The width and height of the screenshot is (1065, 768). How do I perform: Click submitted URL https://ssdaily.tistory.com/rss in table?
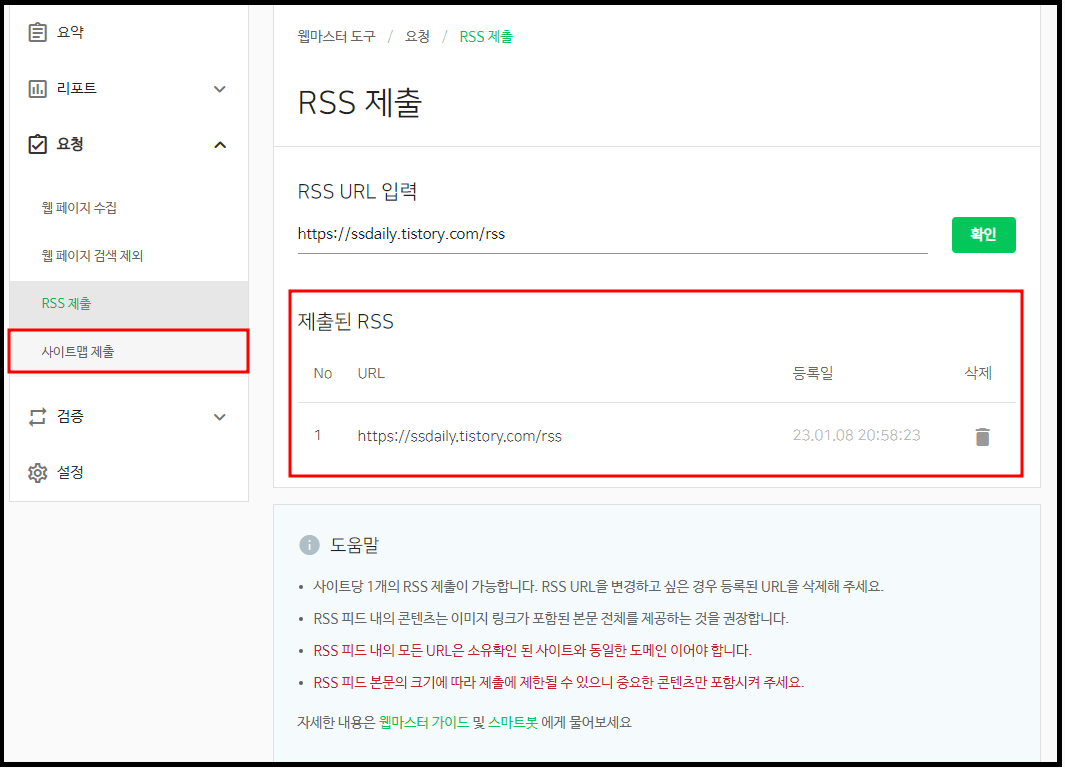(x=460, y=436)
